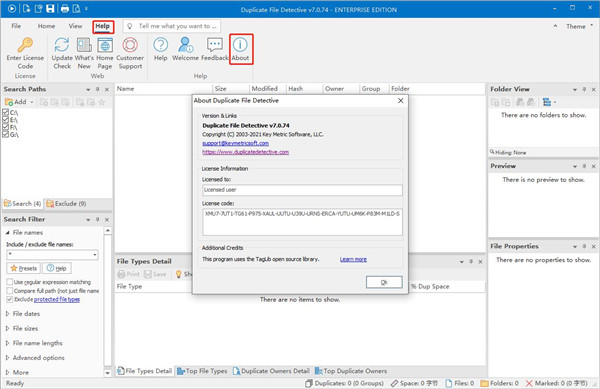Screen dimensions: 600x389
Task: Click Save in File Types Detail
Action: [155, 274]
